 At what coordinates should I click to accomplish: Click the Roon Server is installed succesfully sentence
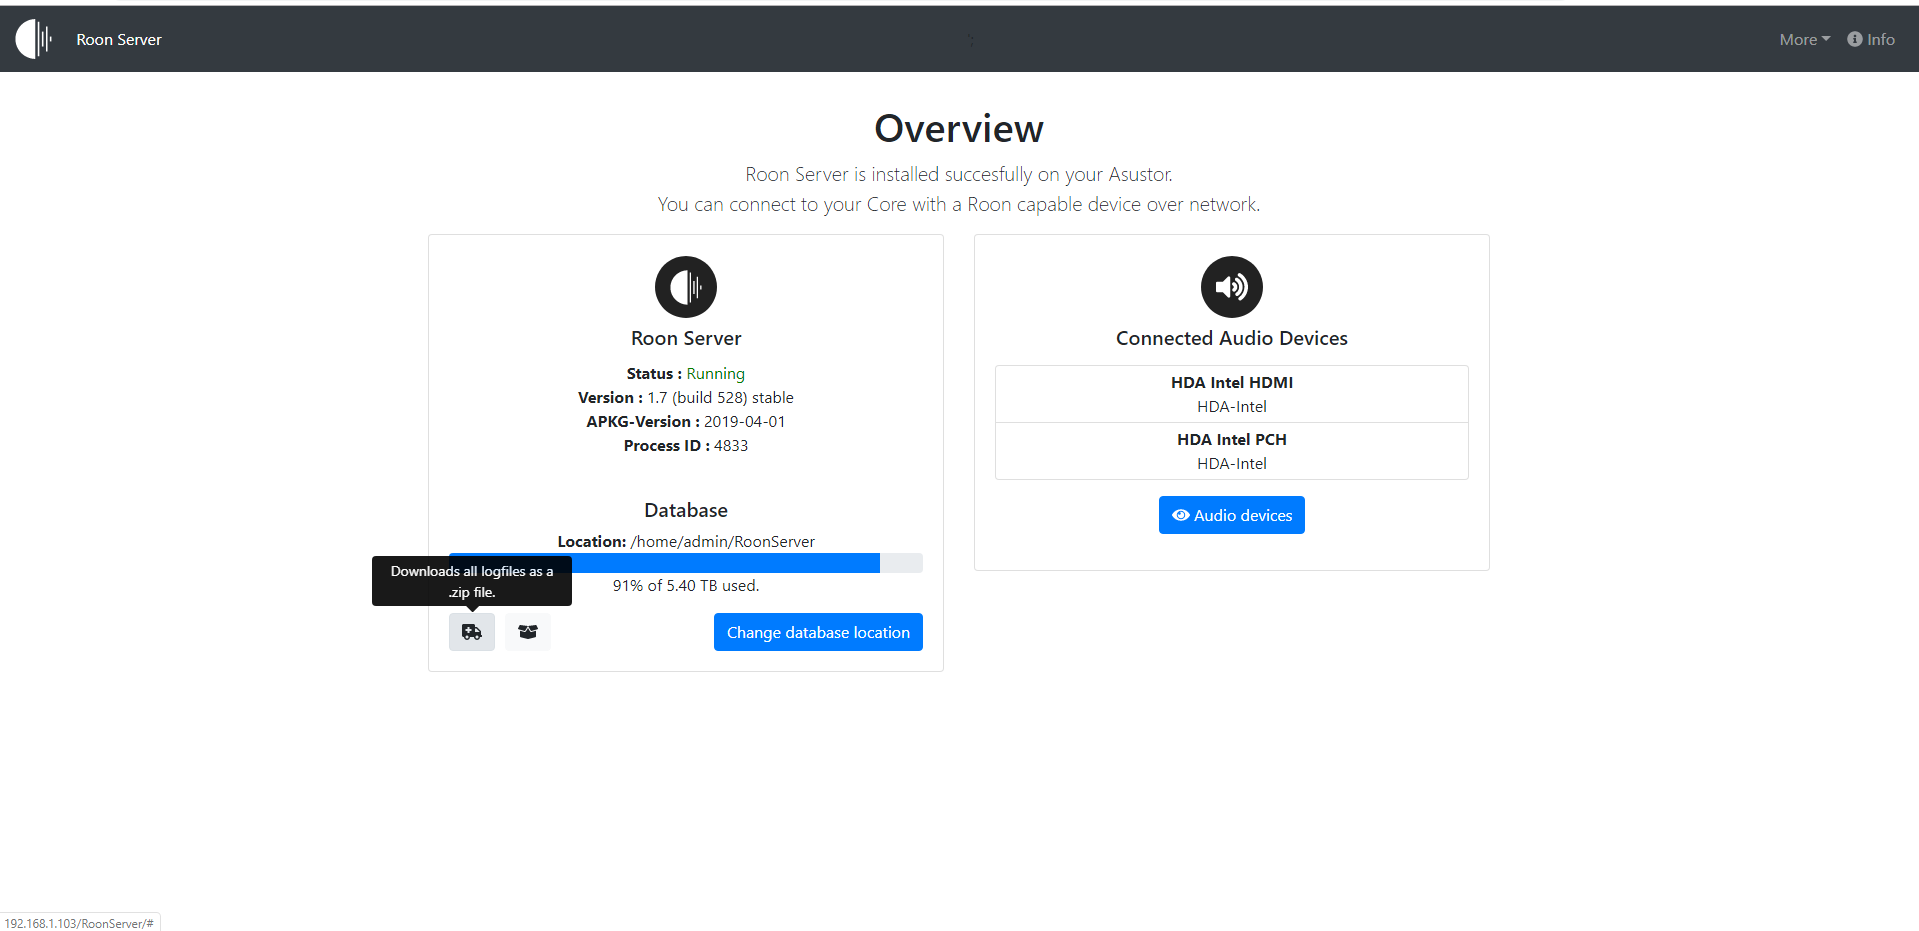coord(959,174)
